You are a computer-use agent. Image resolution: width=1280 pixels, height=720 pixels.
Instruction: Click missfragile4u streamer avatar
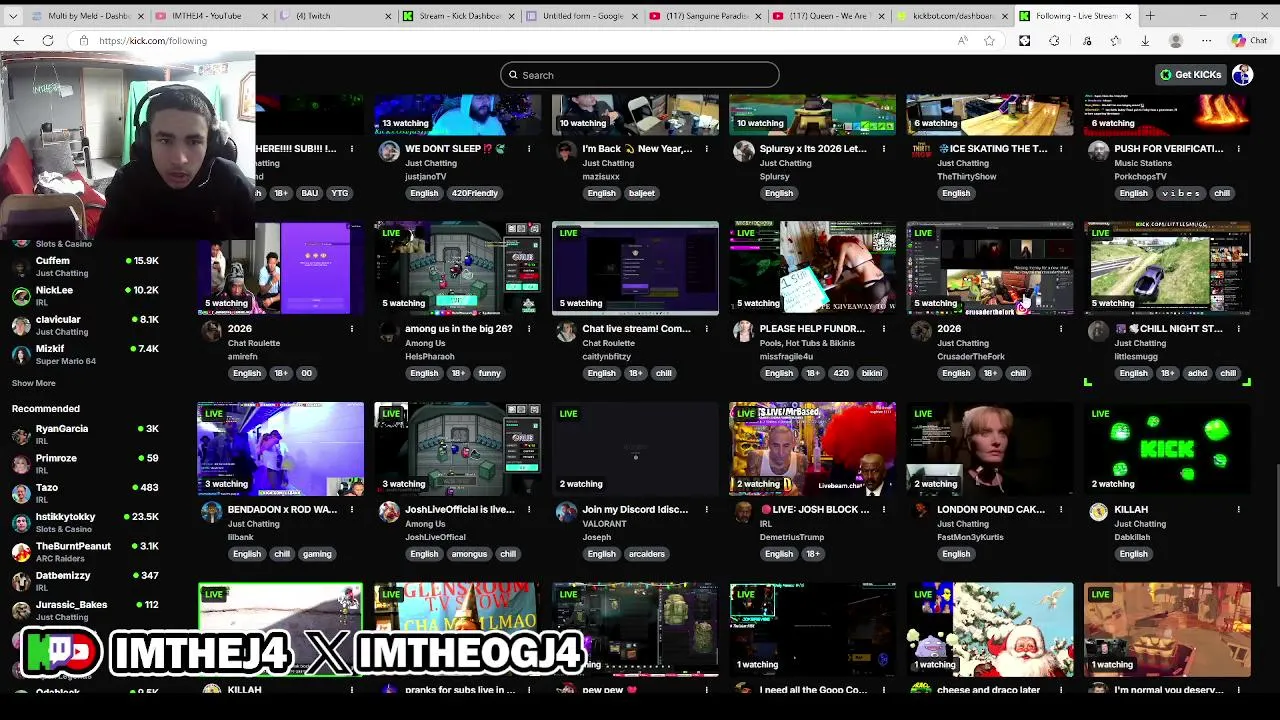coord(744,332)
